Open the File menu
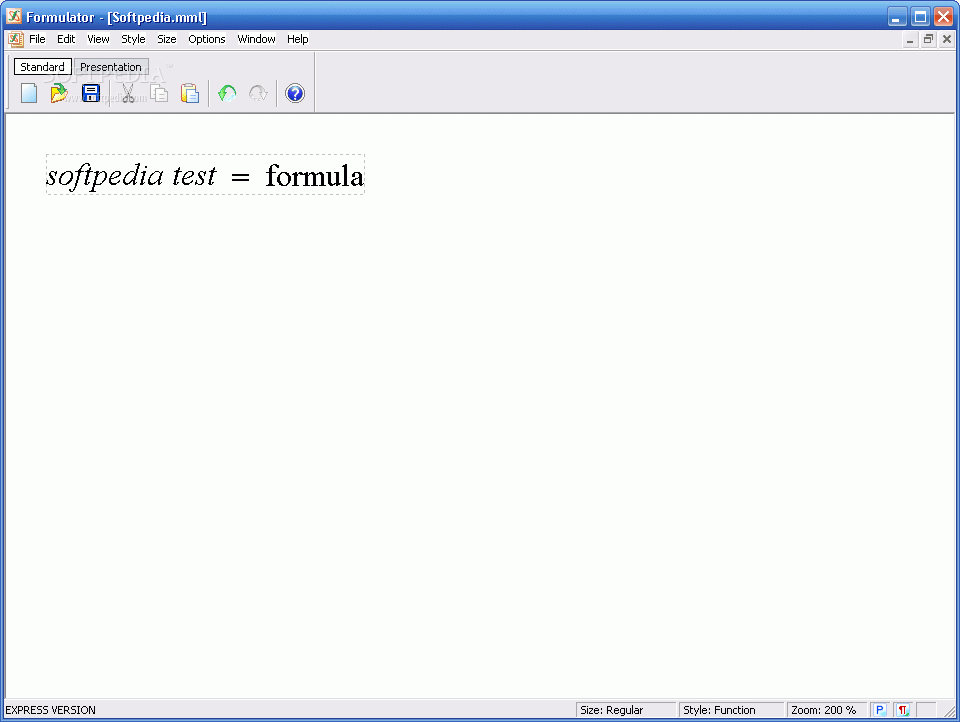The image size is (960, 722). pyautogui.click(x=37, y=39)
